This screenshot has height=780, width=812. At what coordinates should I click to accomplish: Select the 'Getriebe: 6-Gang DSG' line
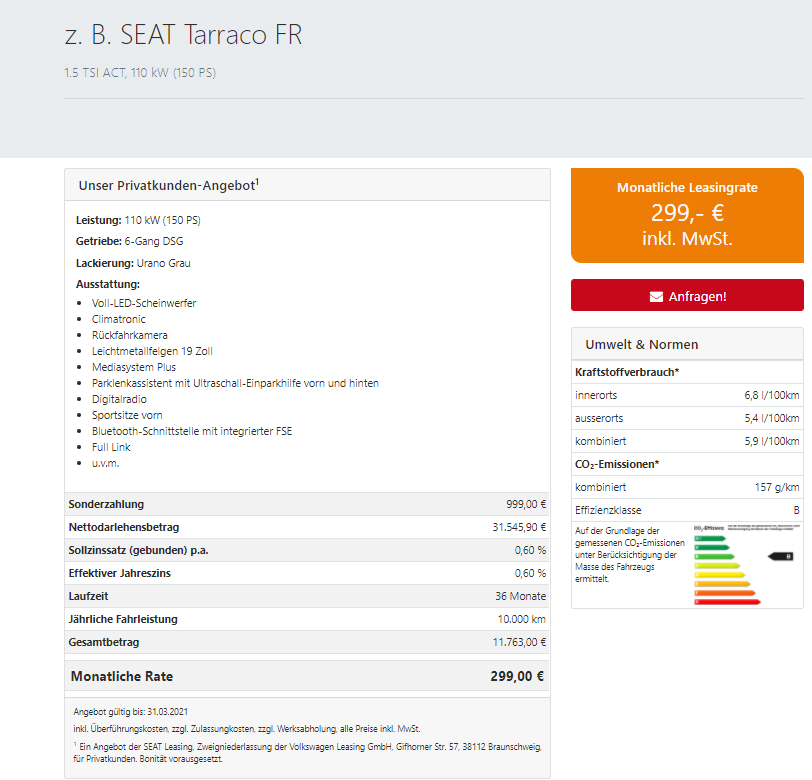[129, 241]
